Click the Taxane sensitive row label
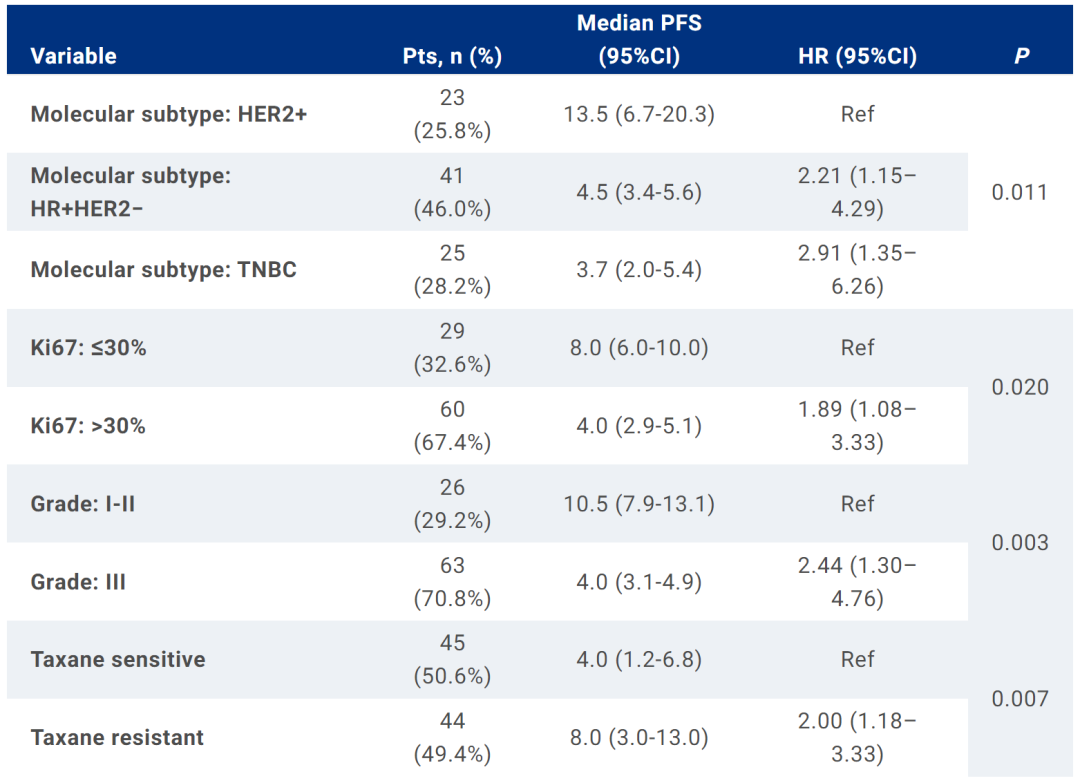 click(118, 660)
